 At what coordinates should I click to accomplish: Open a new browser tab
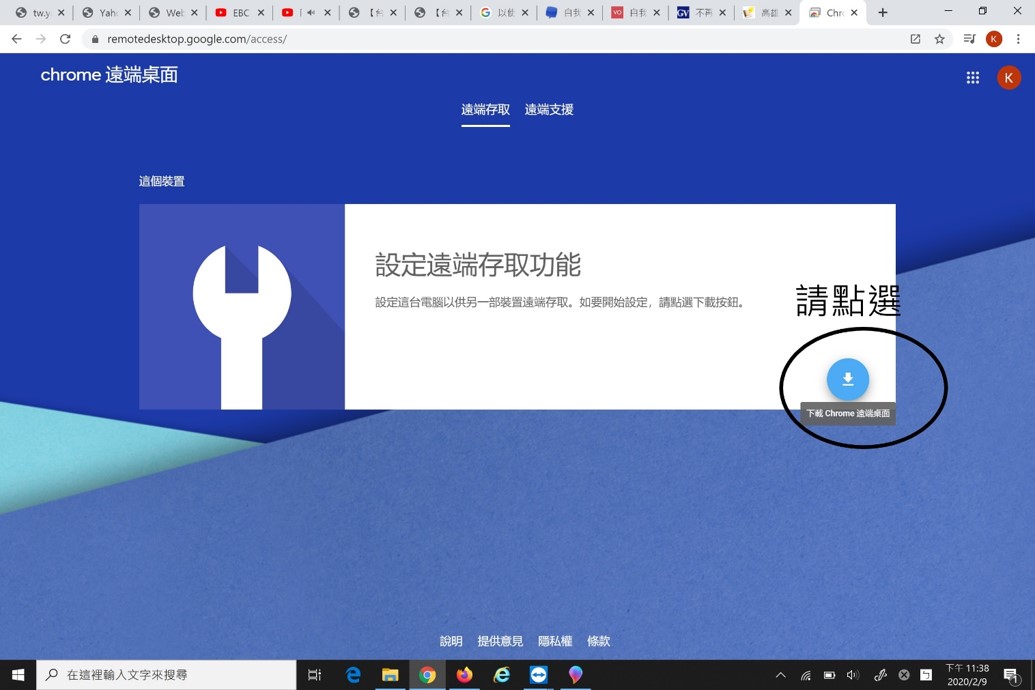point(883,13)
